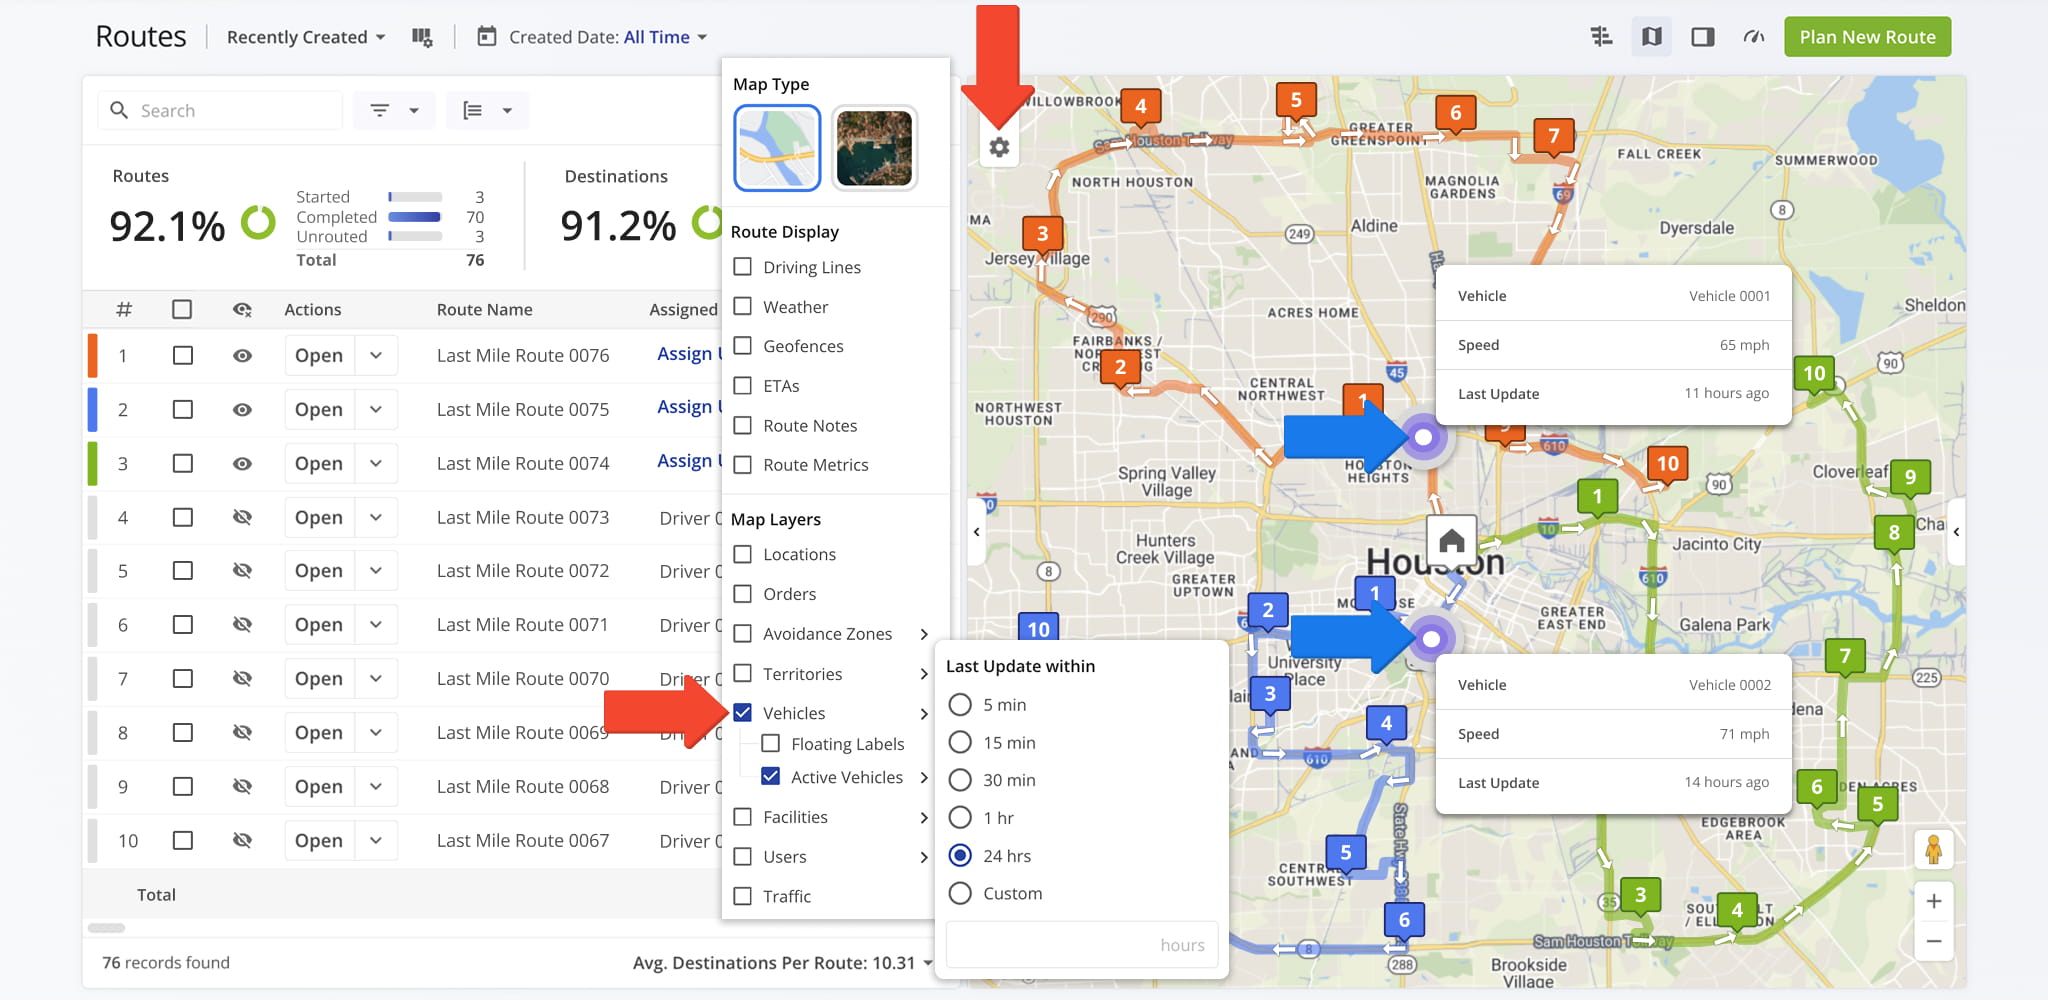Expand Open dropdown arrow for Route 0076
Viewport: 2048px width, 1000px height.
coord(376,356)
